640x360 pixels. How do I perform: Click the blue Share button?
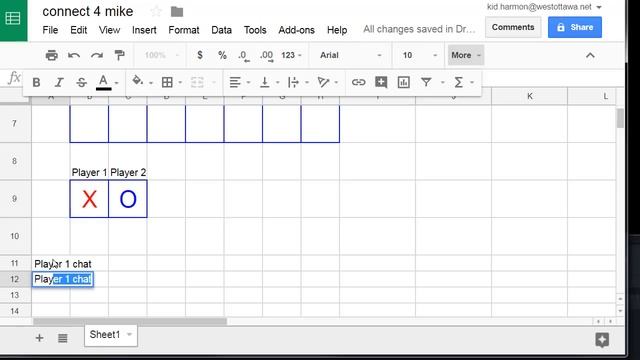[575, 27]
